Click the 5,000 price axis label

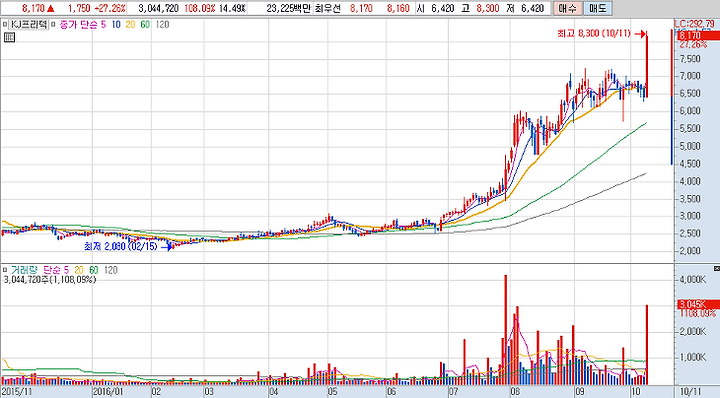click(690, 146)
